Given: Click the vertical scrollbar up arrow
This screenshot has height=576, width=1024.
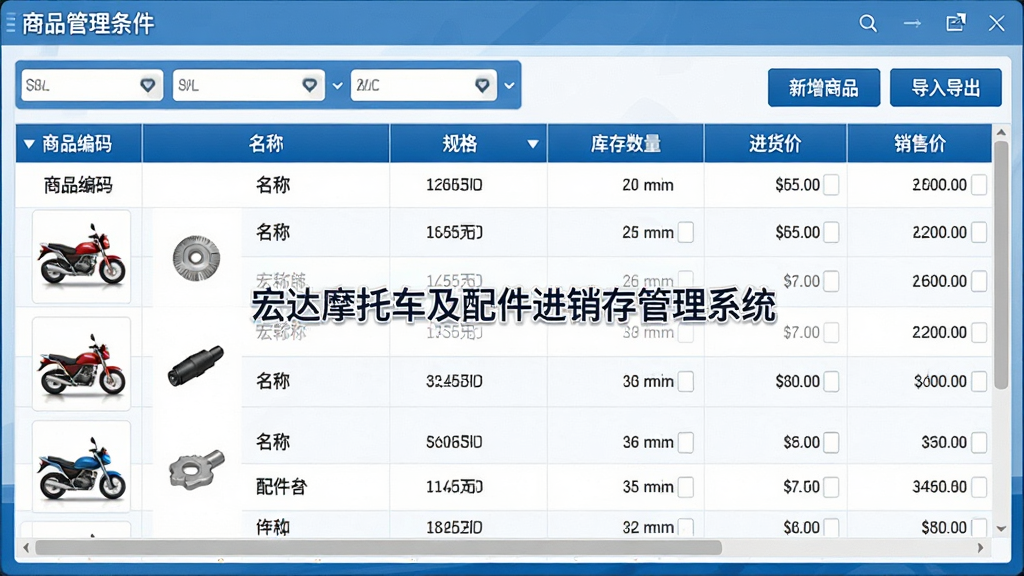Looking at the screenshot, I should 1001,133.
